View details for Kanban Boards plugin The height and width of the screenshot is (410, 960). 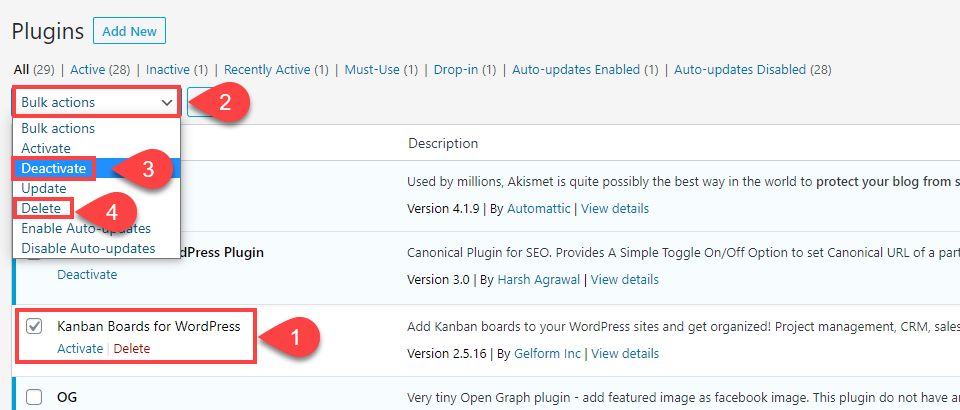pos(625,353)
